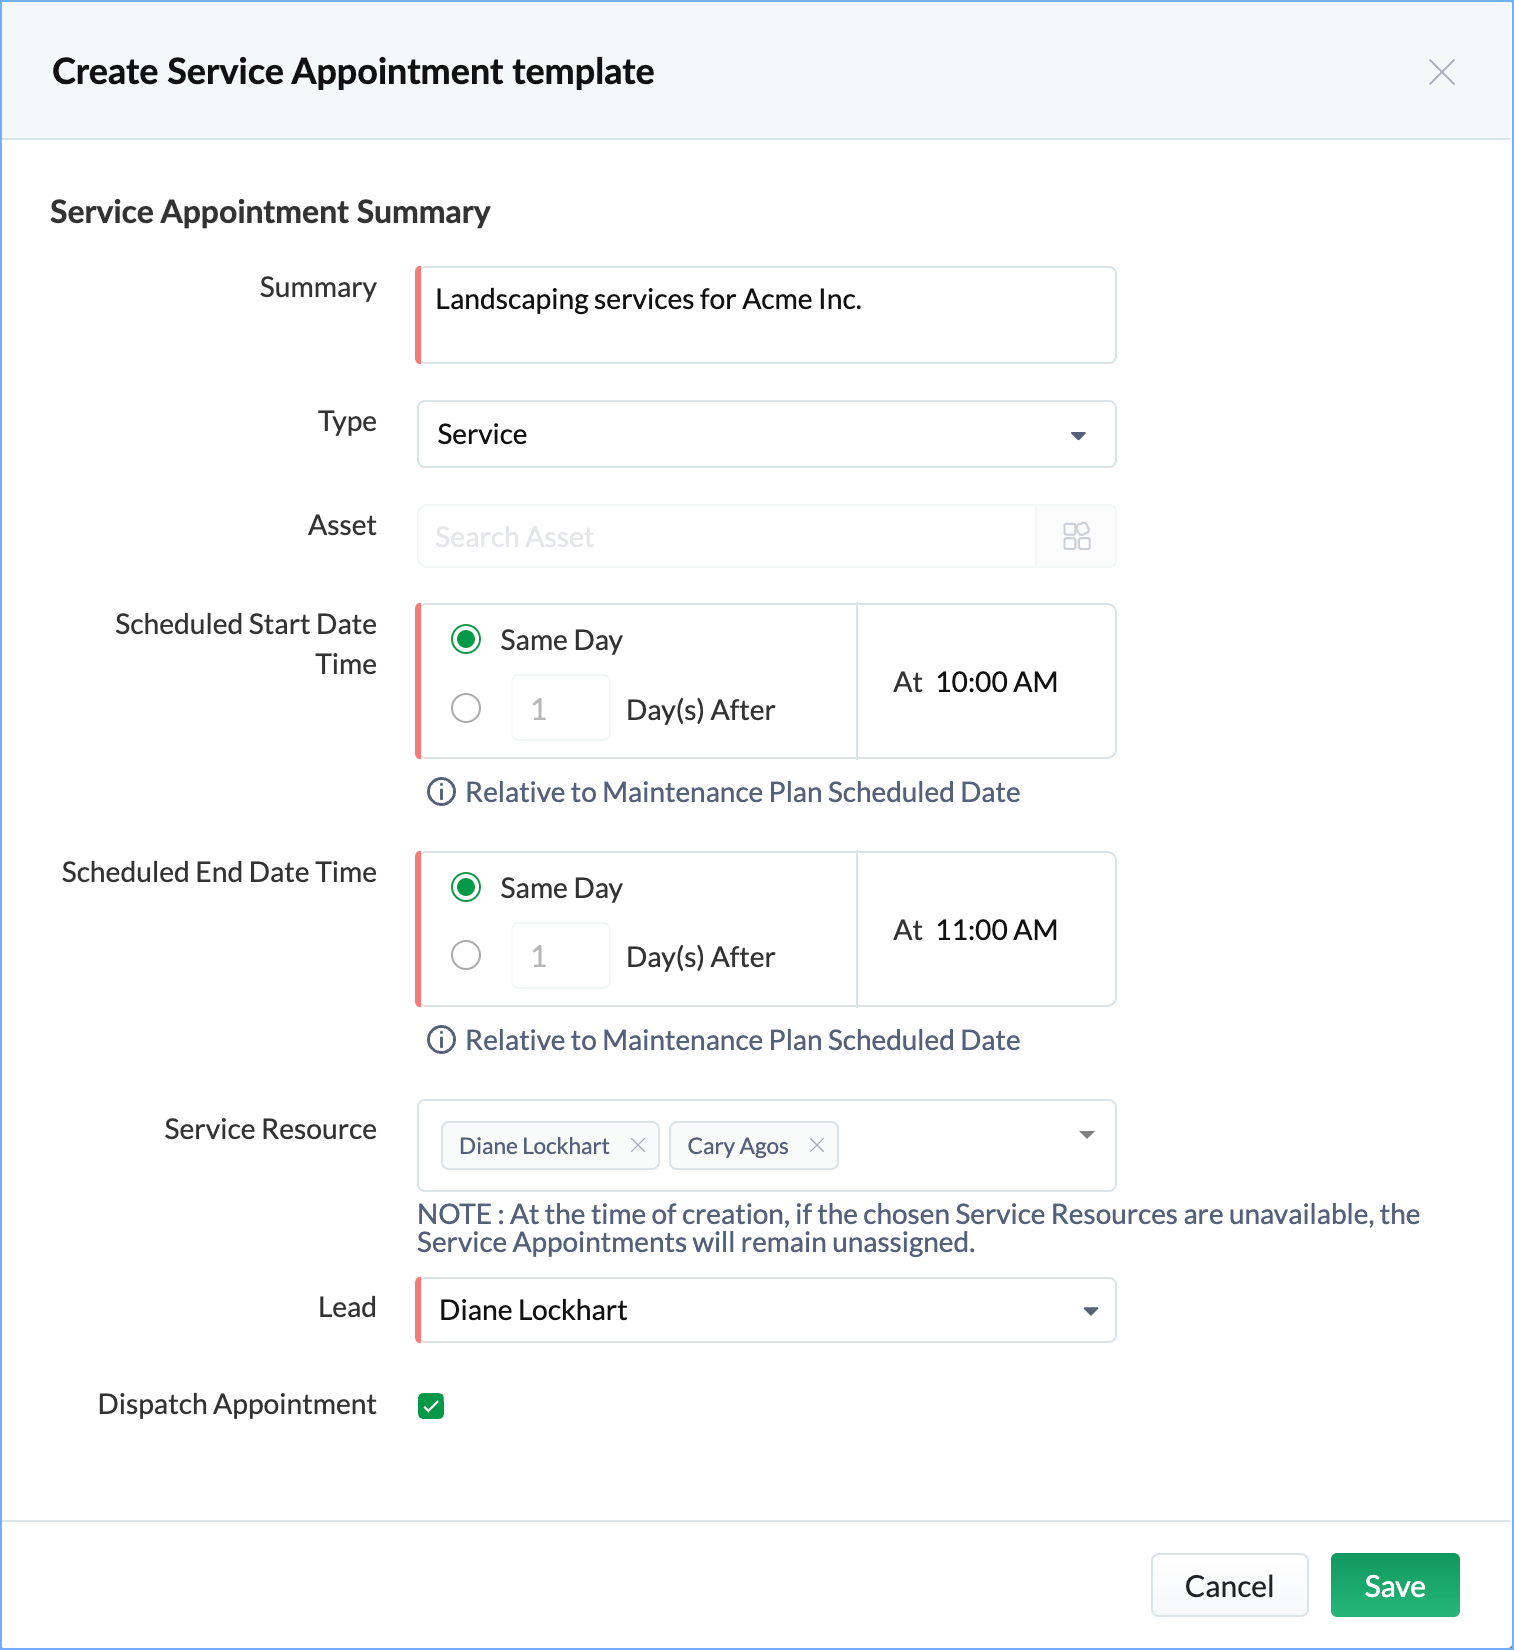Click the Summary text field
The image size is (1514, 1650).
coord(766,315)
